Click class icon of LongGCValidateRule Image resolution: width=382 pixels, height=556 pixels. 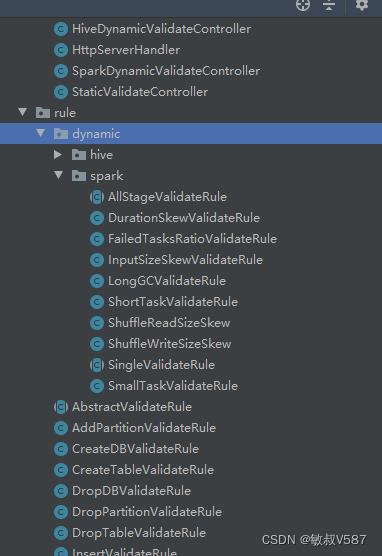pos(97,281)
